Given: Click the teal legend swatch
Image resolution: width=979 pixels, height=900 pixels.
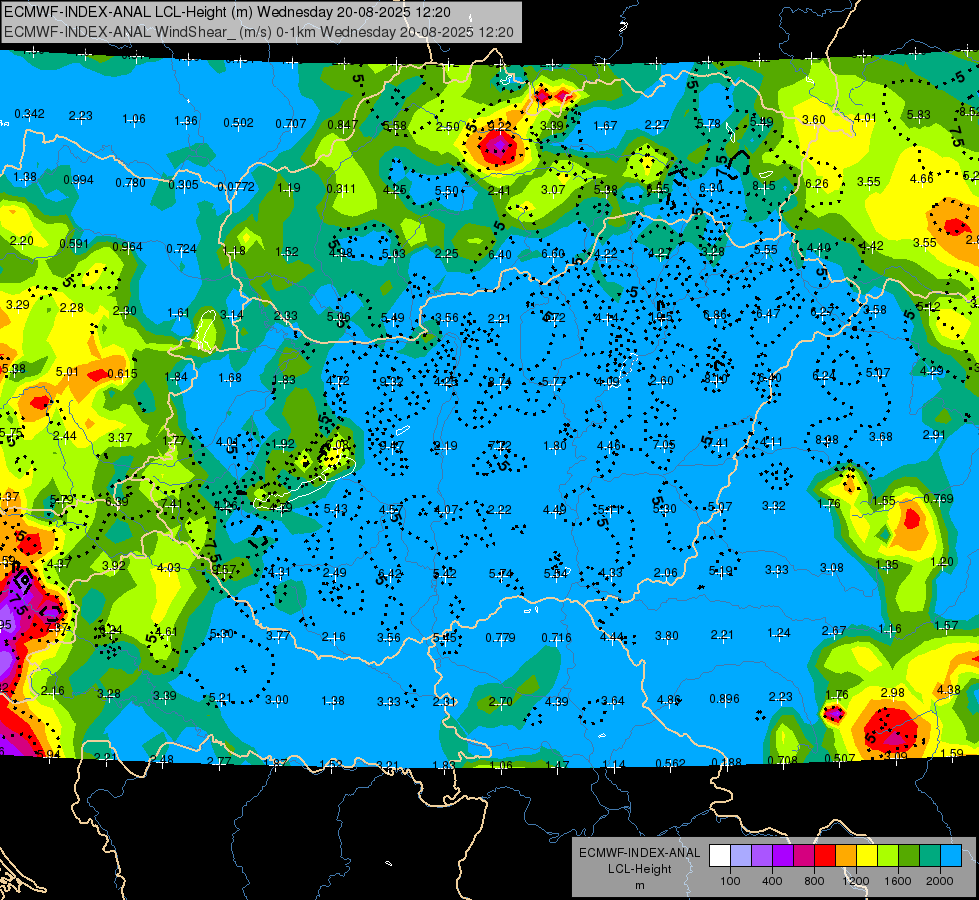Looking at the screenshot, I should click(x=929, y=856).
